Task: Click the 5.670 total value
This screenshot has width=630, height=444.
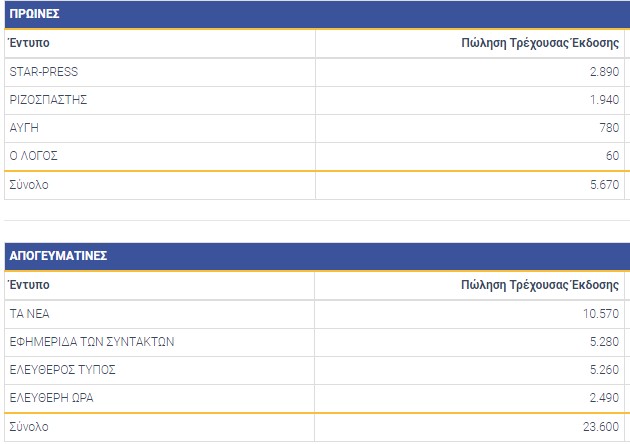Action: pos(603,185)
